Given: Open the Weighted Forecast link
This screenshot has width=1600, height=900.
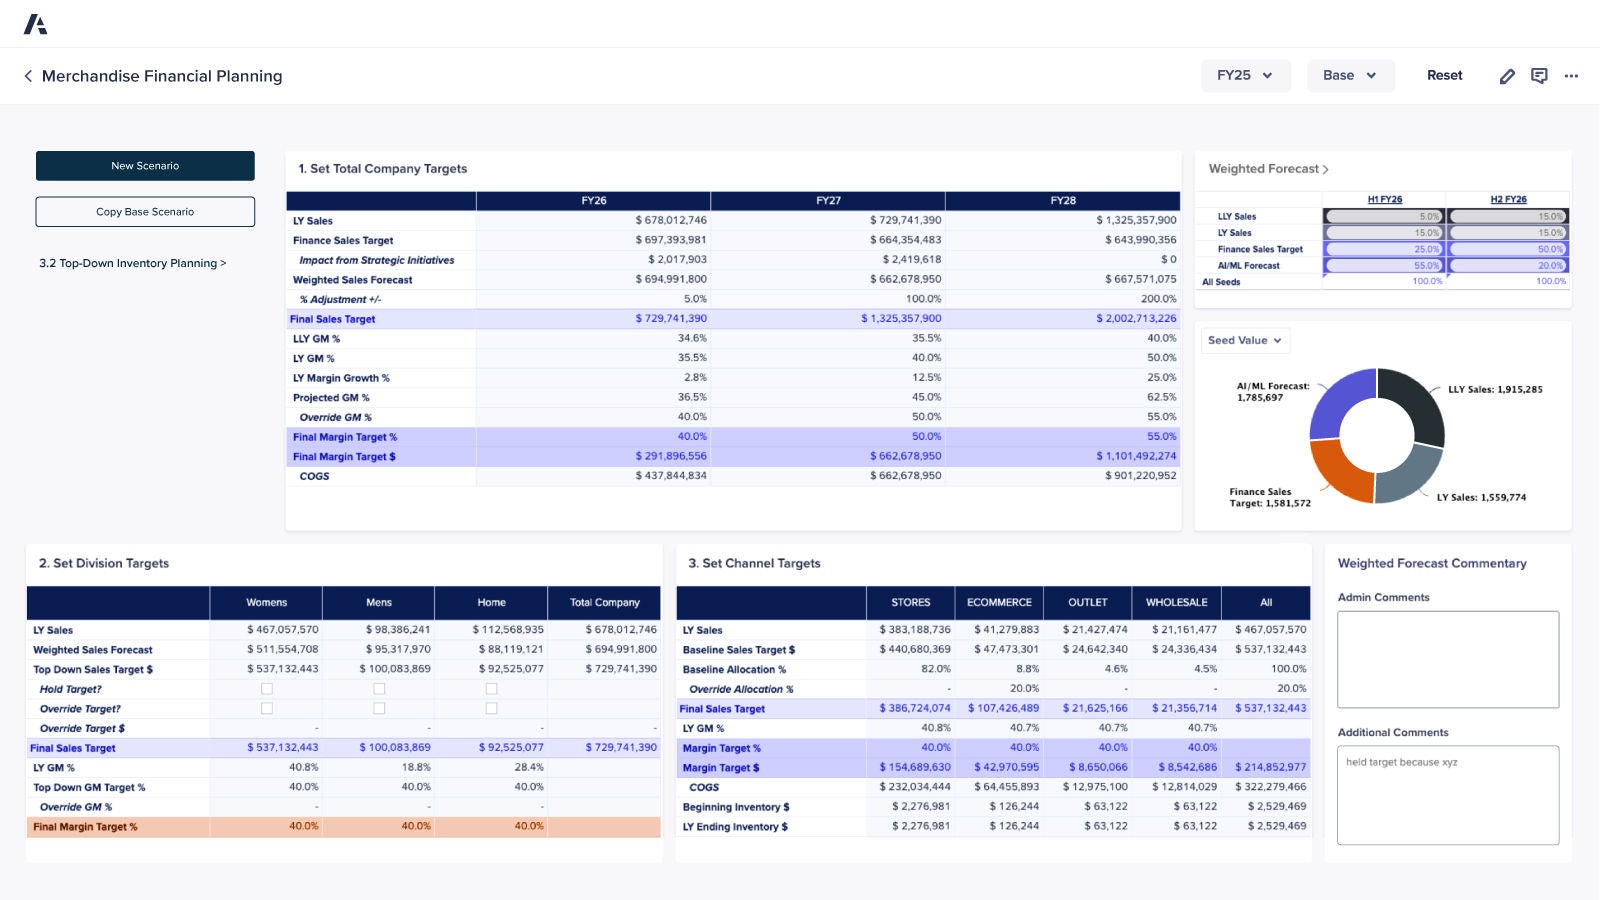Looking at the screenshot, I should click(x=1266, y=168).
